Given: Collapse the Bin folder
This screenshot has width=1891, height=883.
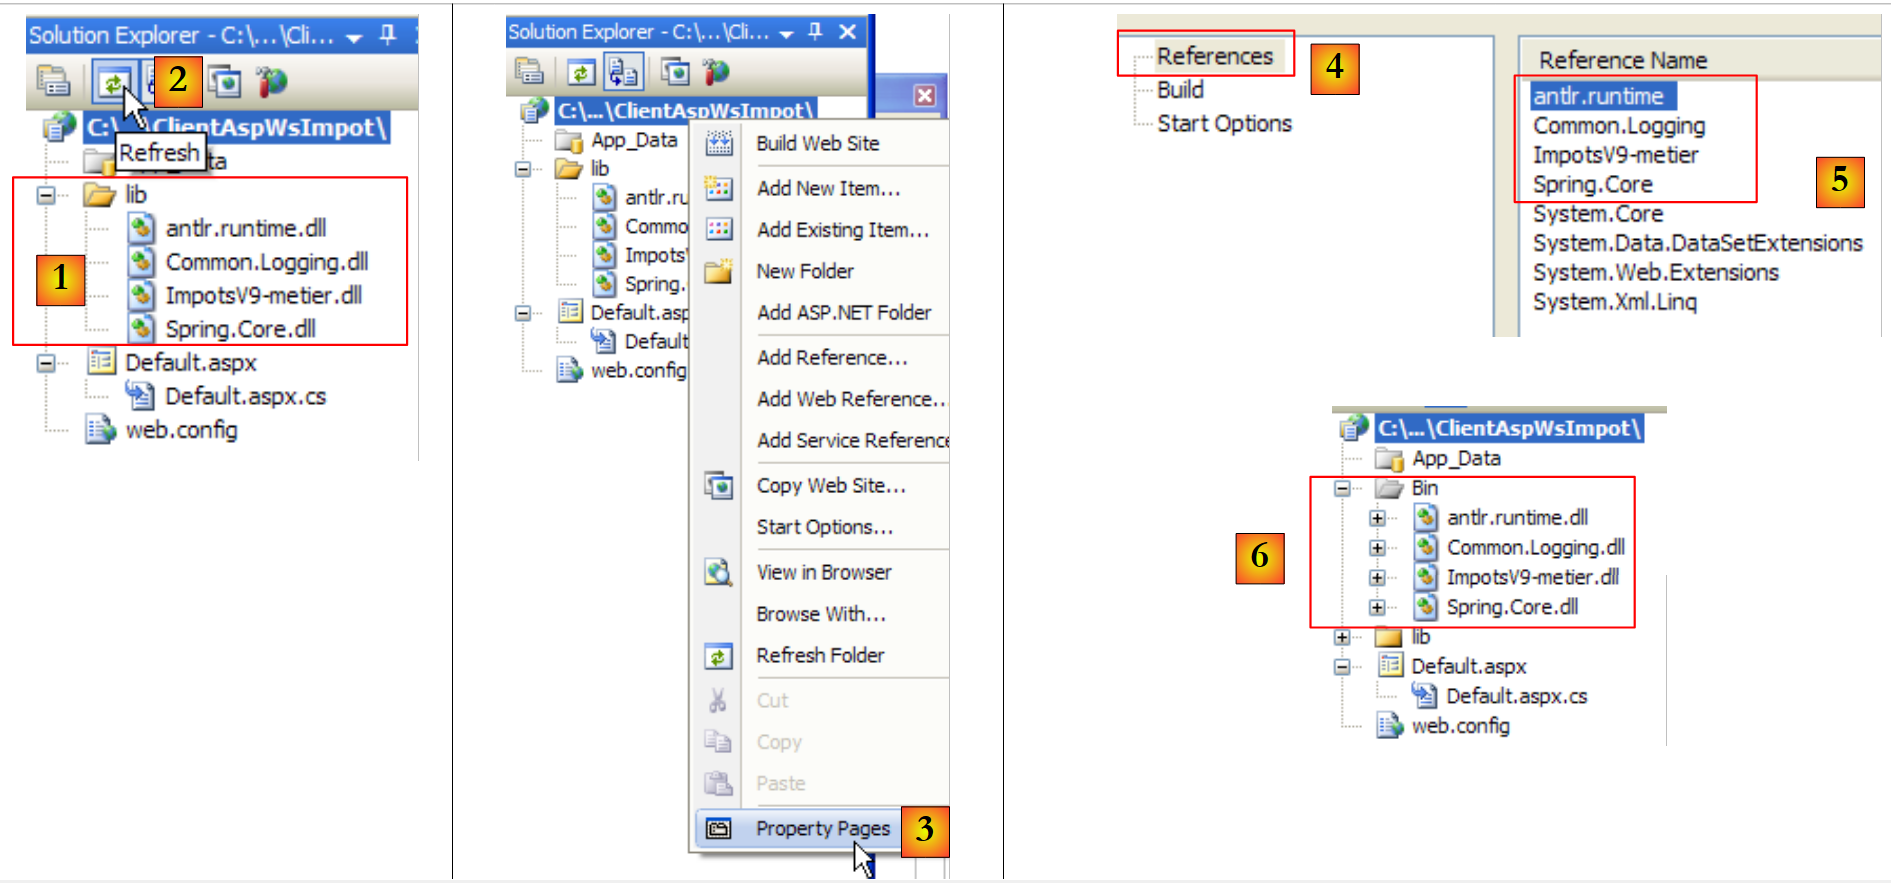Looking at the screenshot, I should tap(1342, 489).
